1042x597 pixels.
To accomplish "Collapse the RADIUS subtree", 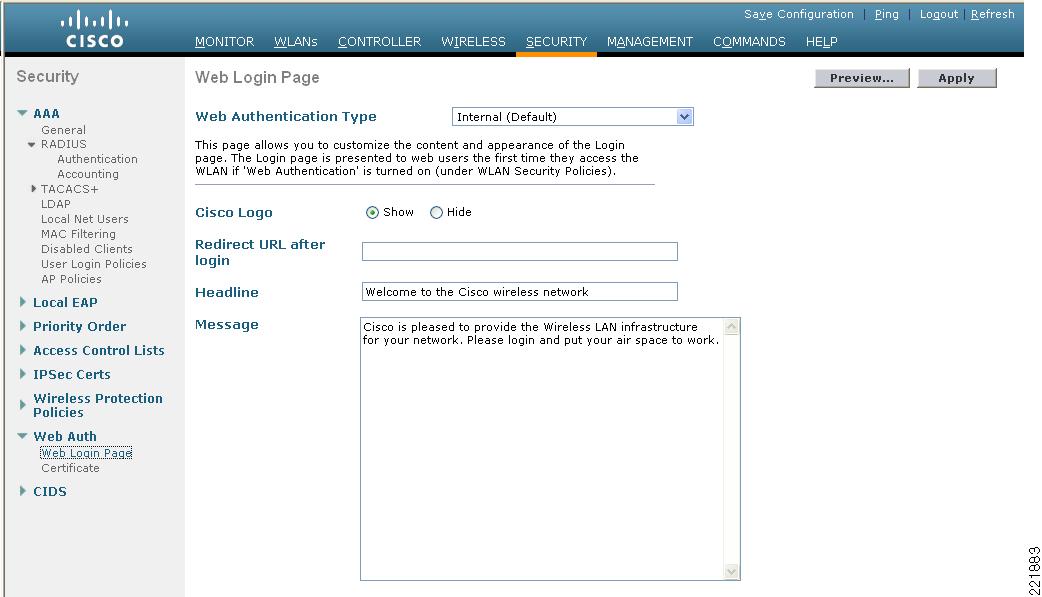I will pos(31,144).
